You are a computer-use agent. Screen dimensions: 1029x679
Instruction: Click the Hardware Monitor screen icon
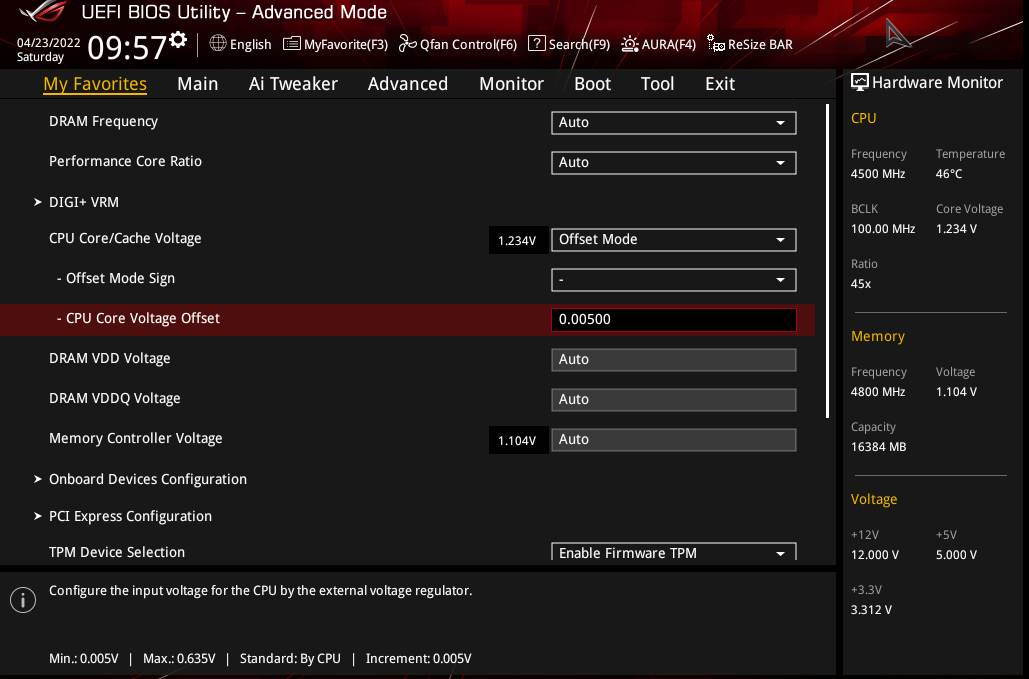[x=860, y=82]
